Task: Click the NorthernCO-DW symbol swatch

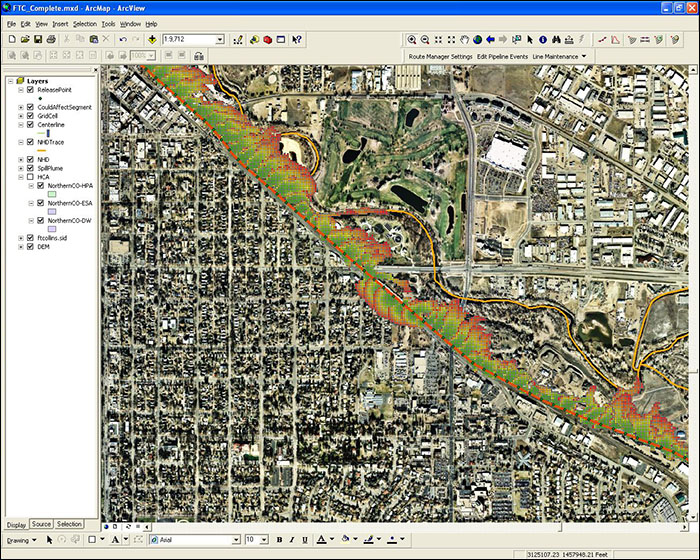Action: 52,229
